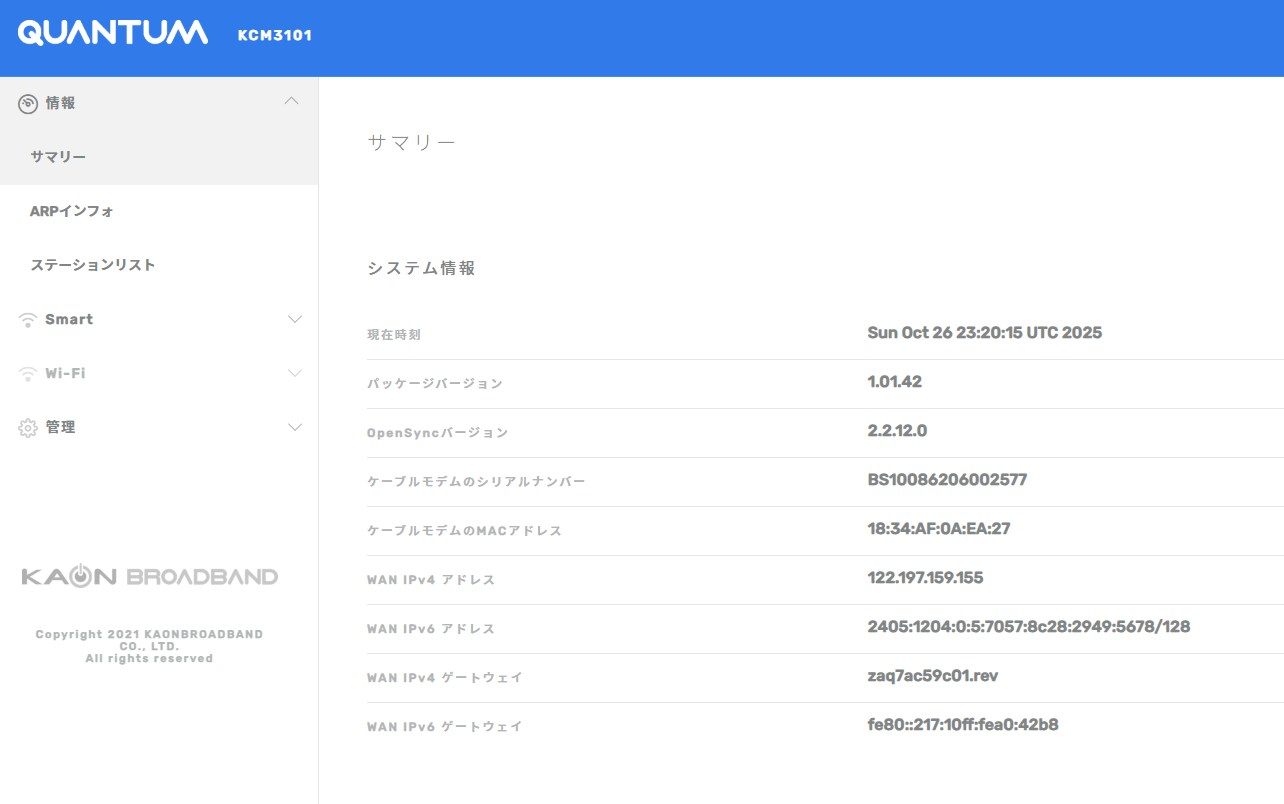Expand the Wi-Fi section
The image size is (1284, 804).
coord(294,372)
